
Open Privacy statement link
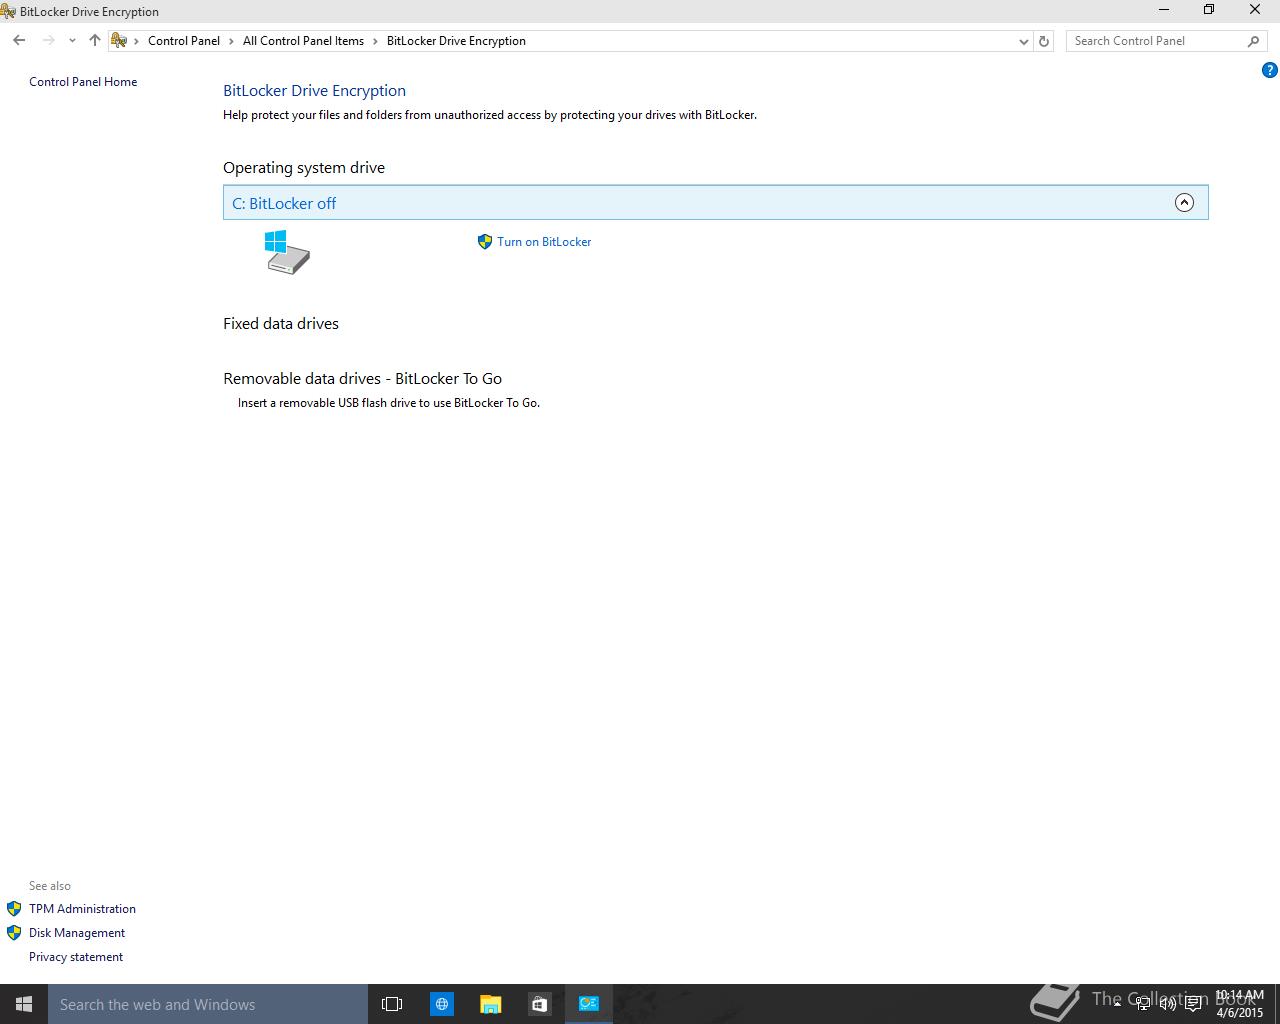click(x=76, y=957)
